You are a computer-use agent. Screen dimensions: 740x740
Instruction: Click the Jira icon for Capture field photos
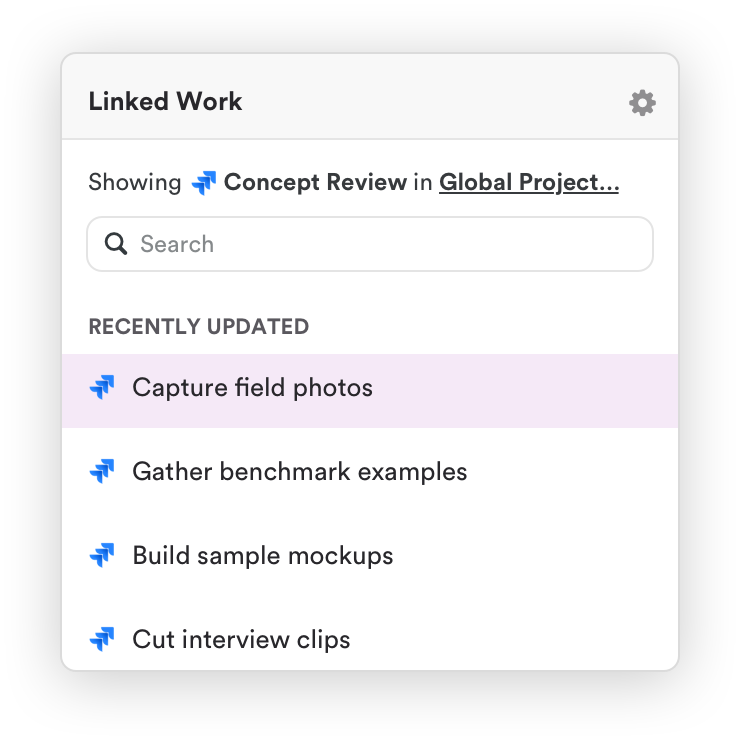102,388
